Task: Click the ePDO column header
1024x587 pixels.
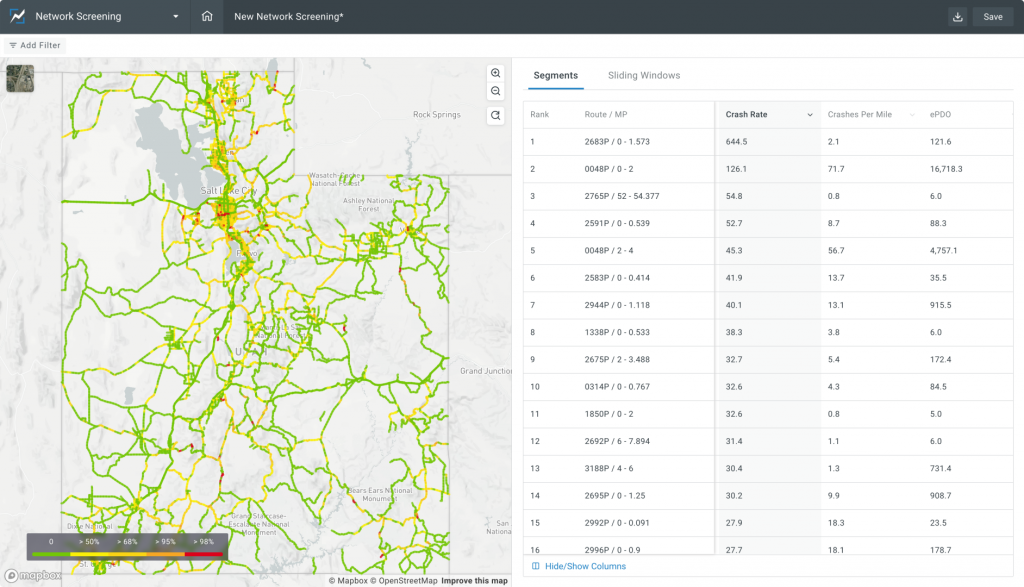Action: 940,115
